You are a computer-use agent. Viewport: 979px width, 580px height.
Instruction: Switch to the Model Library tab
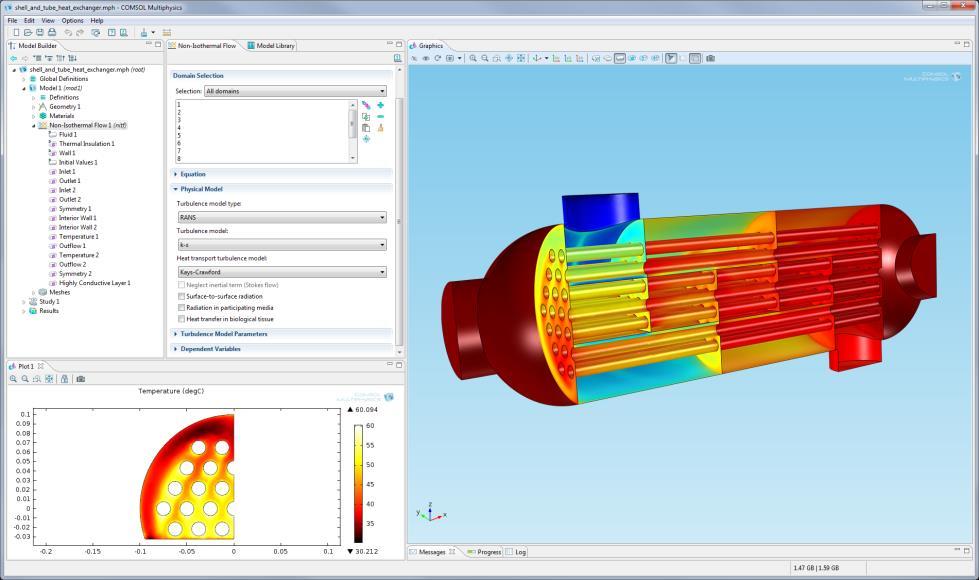[270, 46]
